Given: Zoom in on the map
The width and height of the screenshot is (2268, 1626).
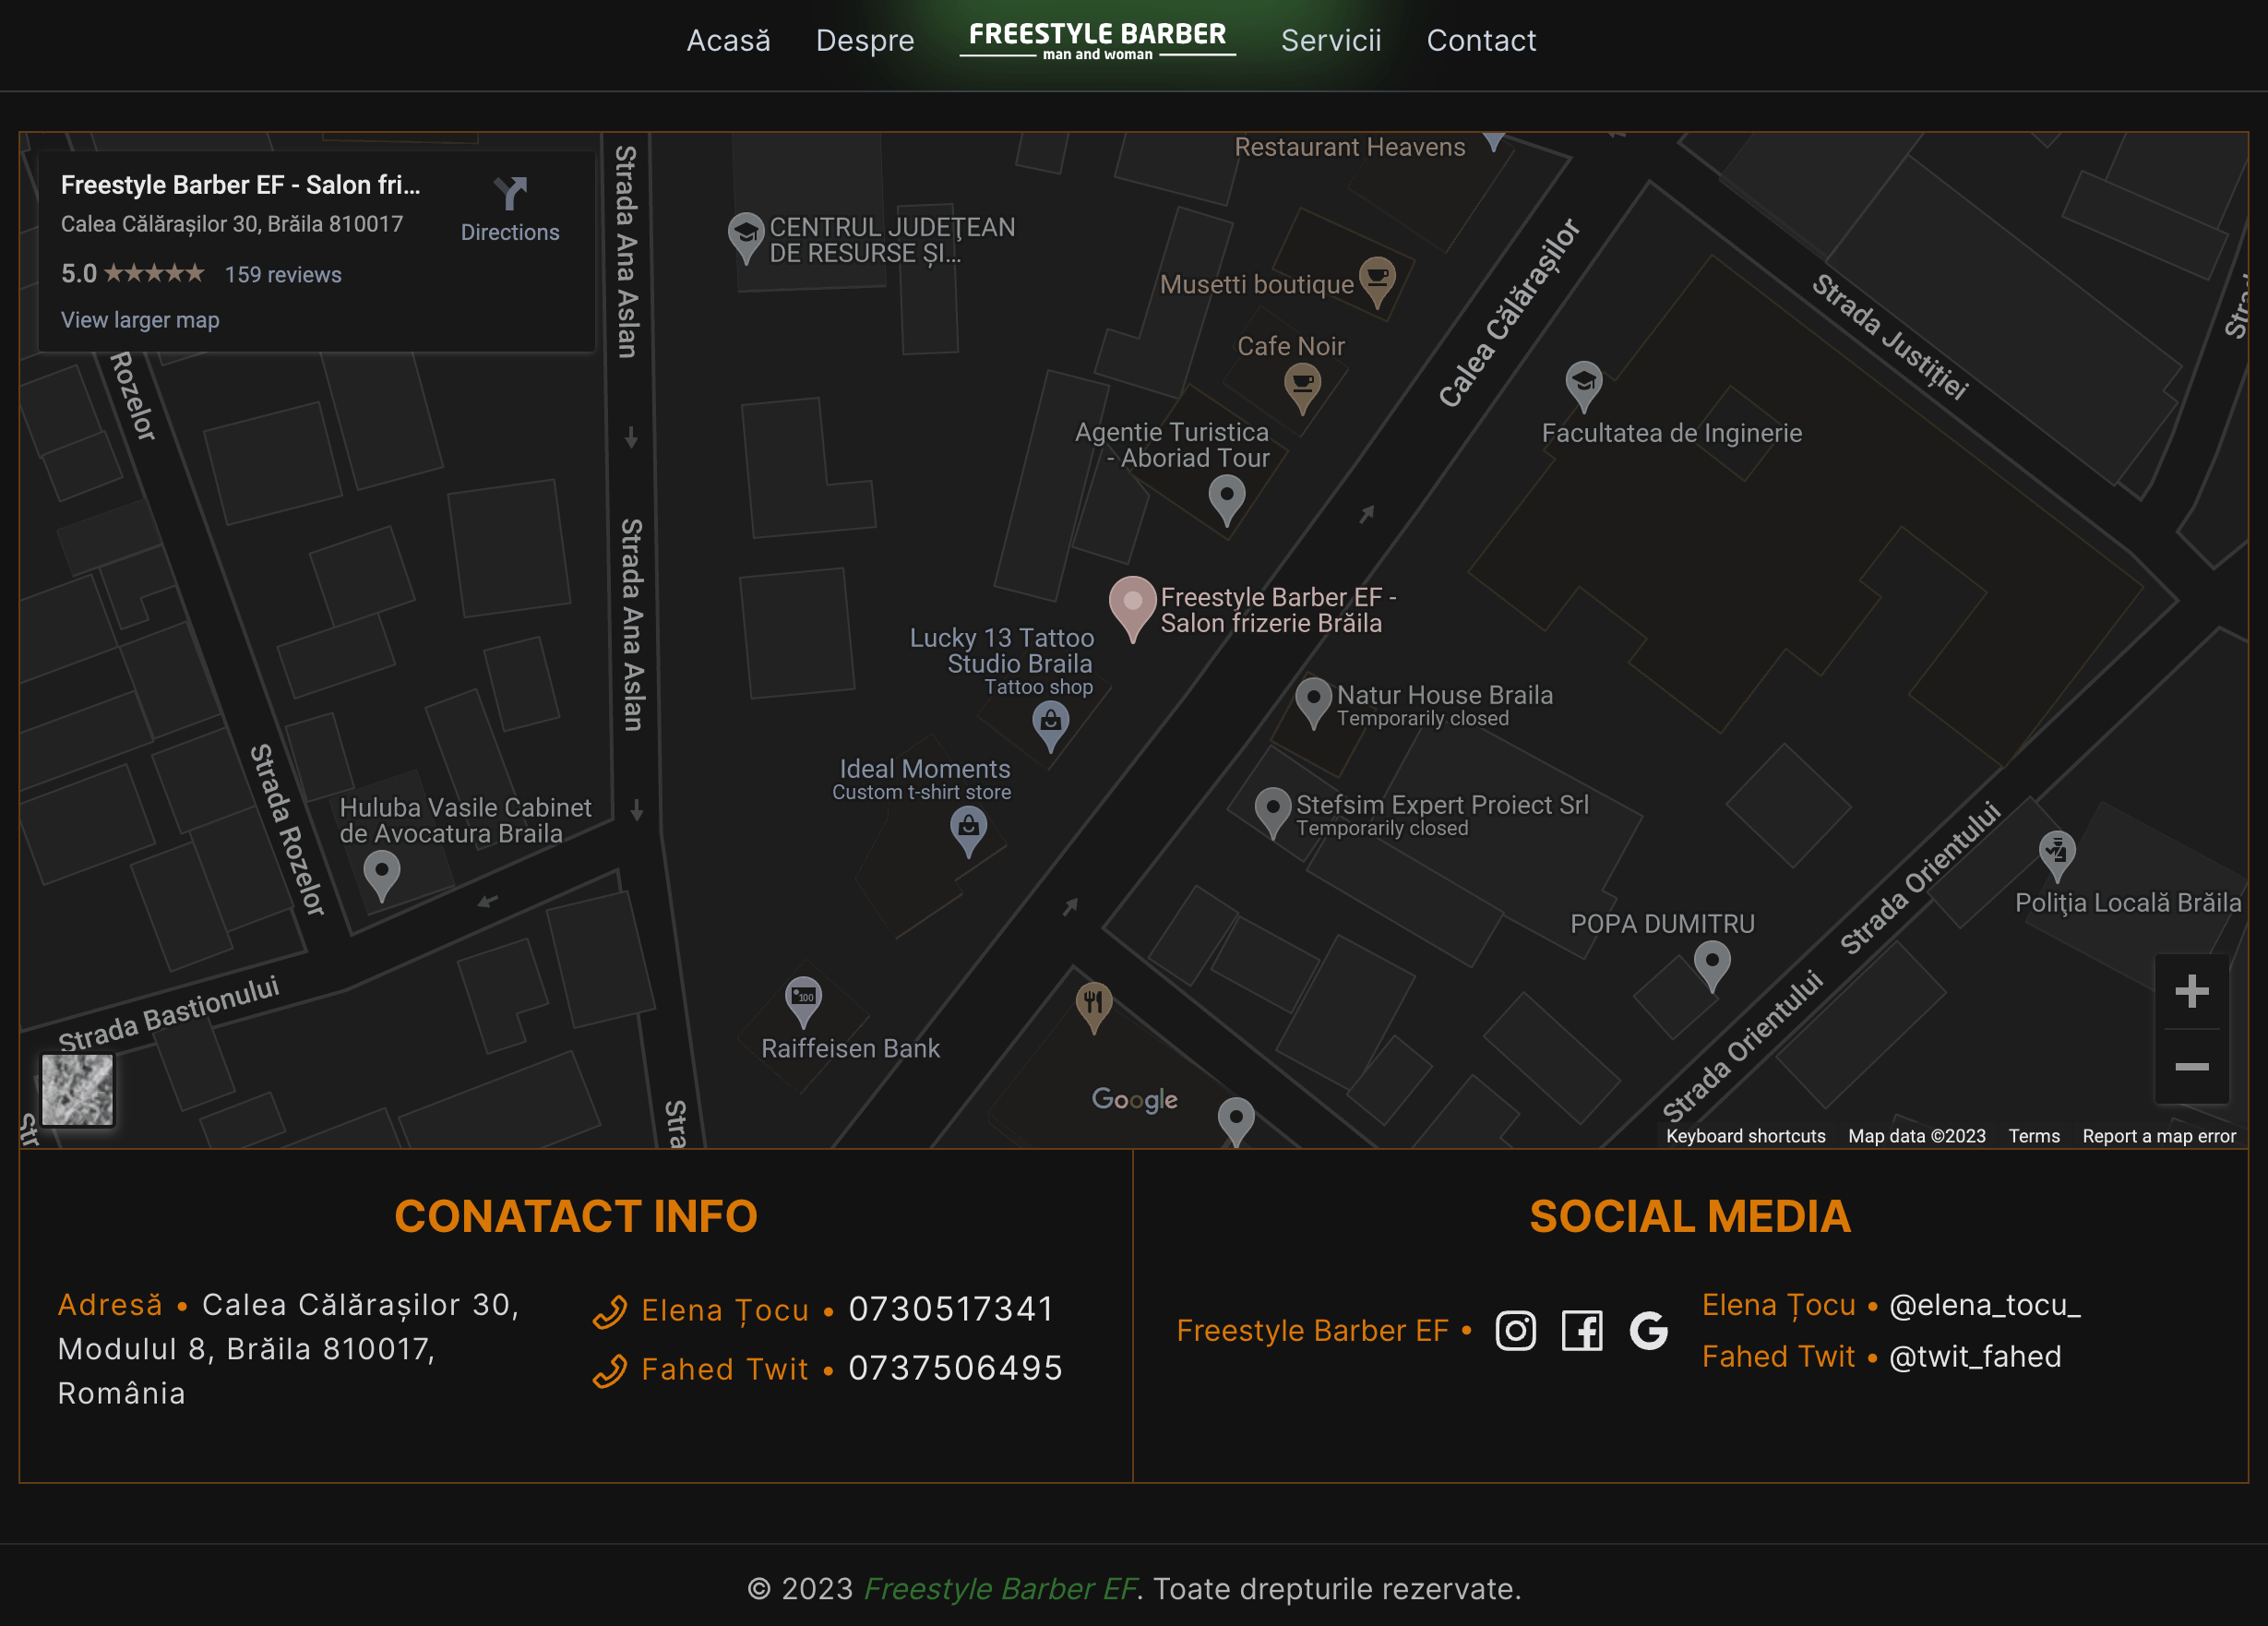Looking at the screenshot, I should click(x=2191, y=991).
